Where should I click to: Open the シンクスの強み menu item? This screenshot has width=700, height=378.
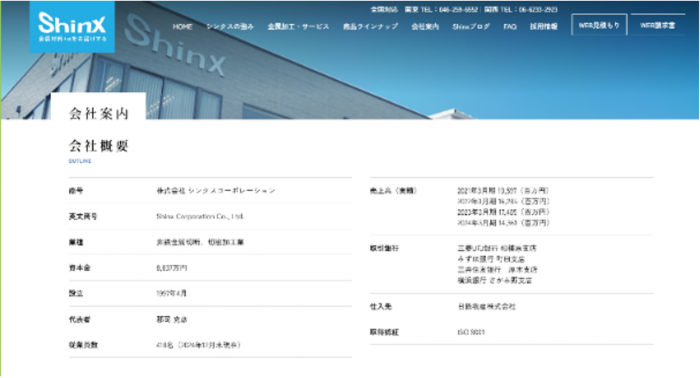coord(230,27)
